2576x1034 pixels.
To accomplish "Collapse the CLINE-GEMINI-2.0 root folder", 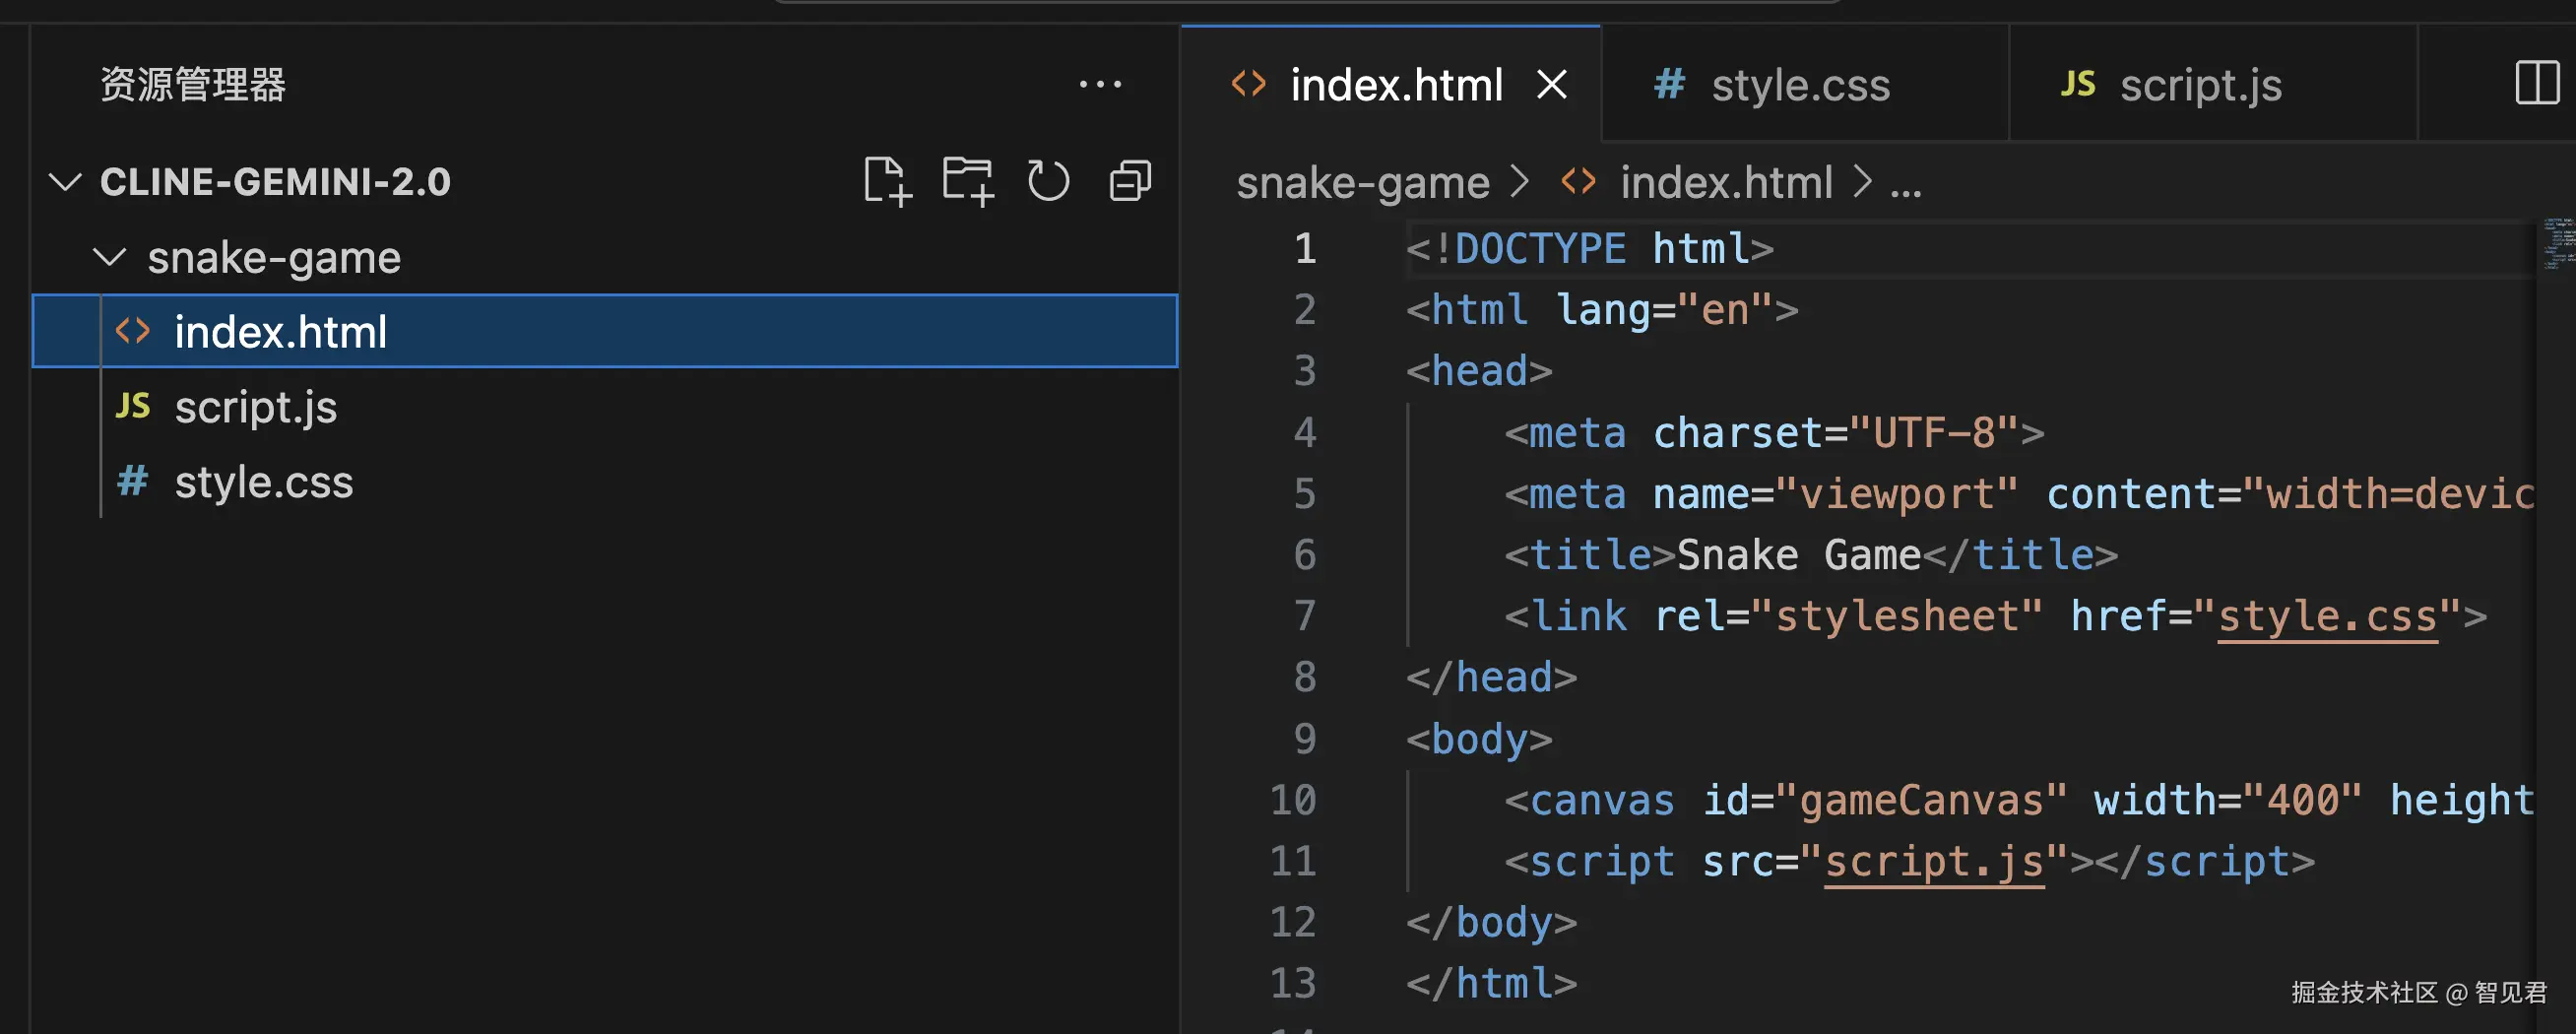I will pyautogui.click(x=66, y=182).
